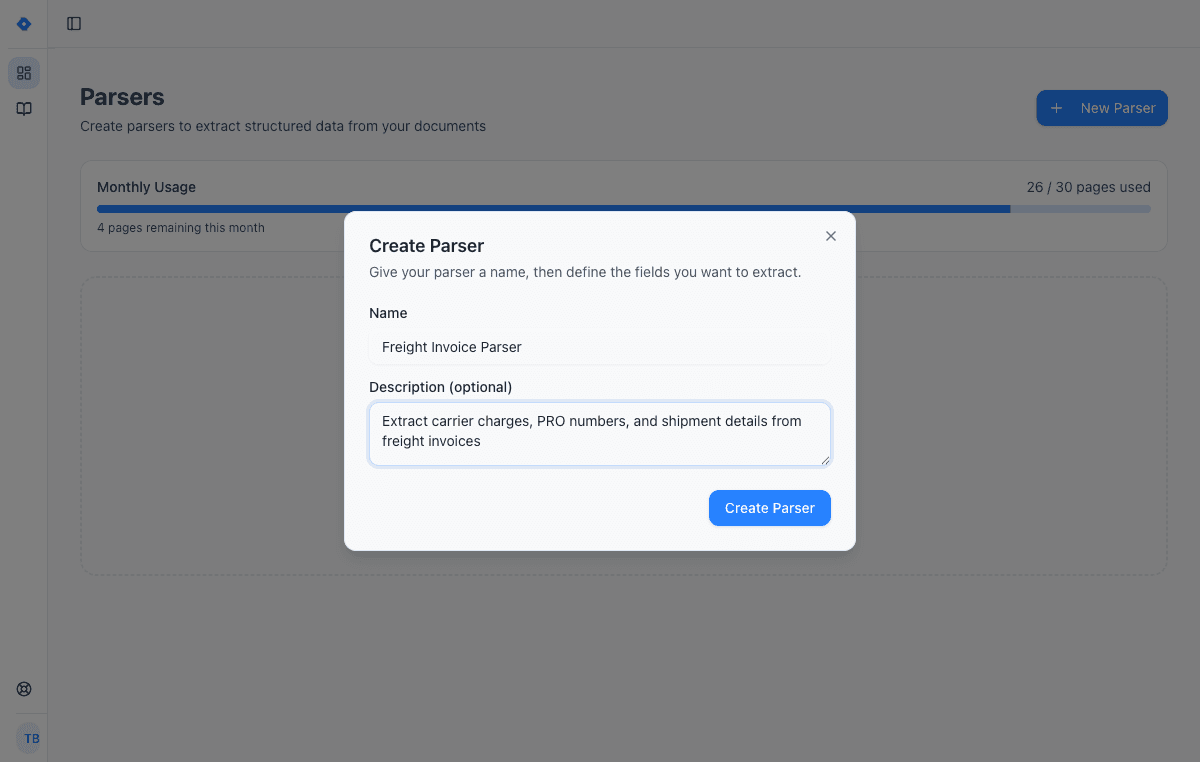Click the app logo diamond icon
The image size is (1200, 762).
tap(23, 23)
